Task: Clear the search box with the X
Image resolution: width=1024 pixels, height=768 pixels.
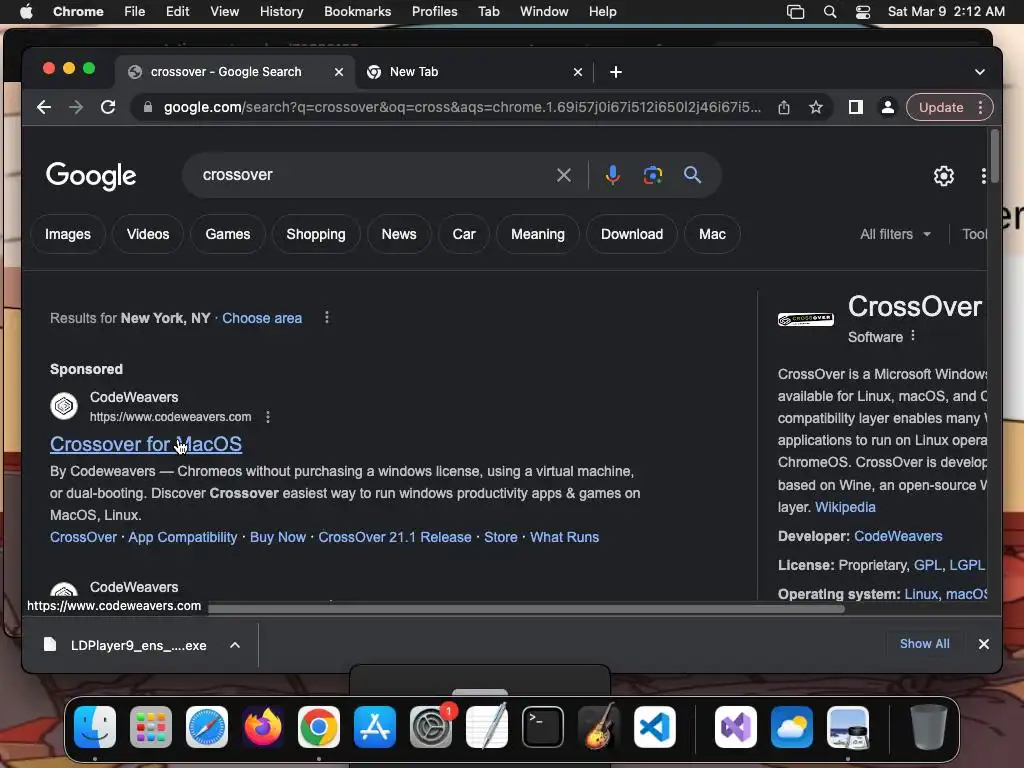Action: coord(564,175)
